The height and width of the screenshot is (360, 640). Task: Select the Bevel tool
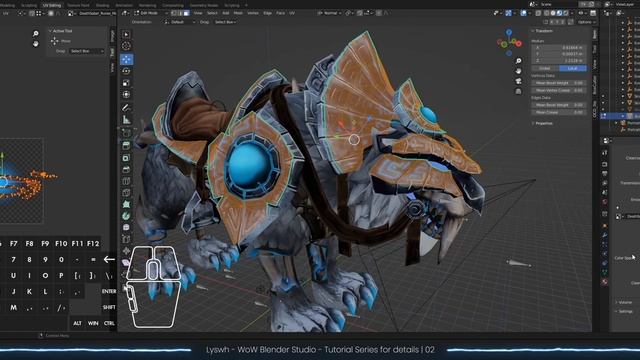point(126,169)
